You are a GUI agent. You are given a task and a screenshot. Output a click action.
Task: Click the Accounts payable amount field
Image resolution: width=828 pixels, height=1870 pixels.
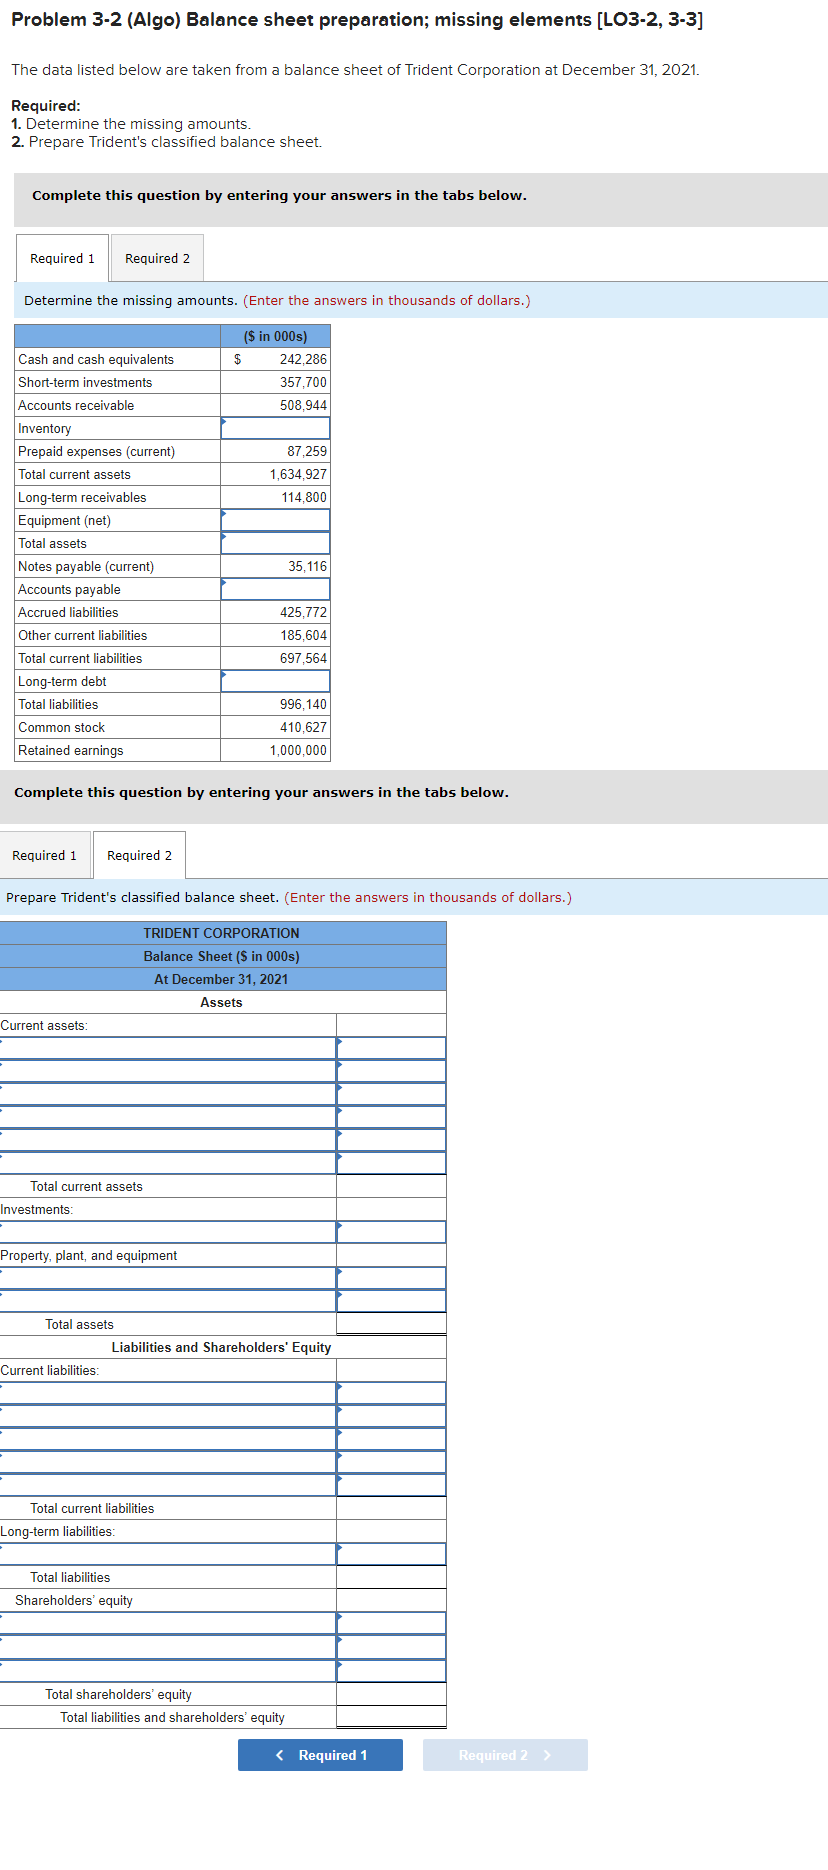[275, 589]
